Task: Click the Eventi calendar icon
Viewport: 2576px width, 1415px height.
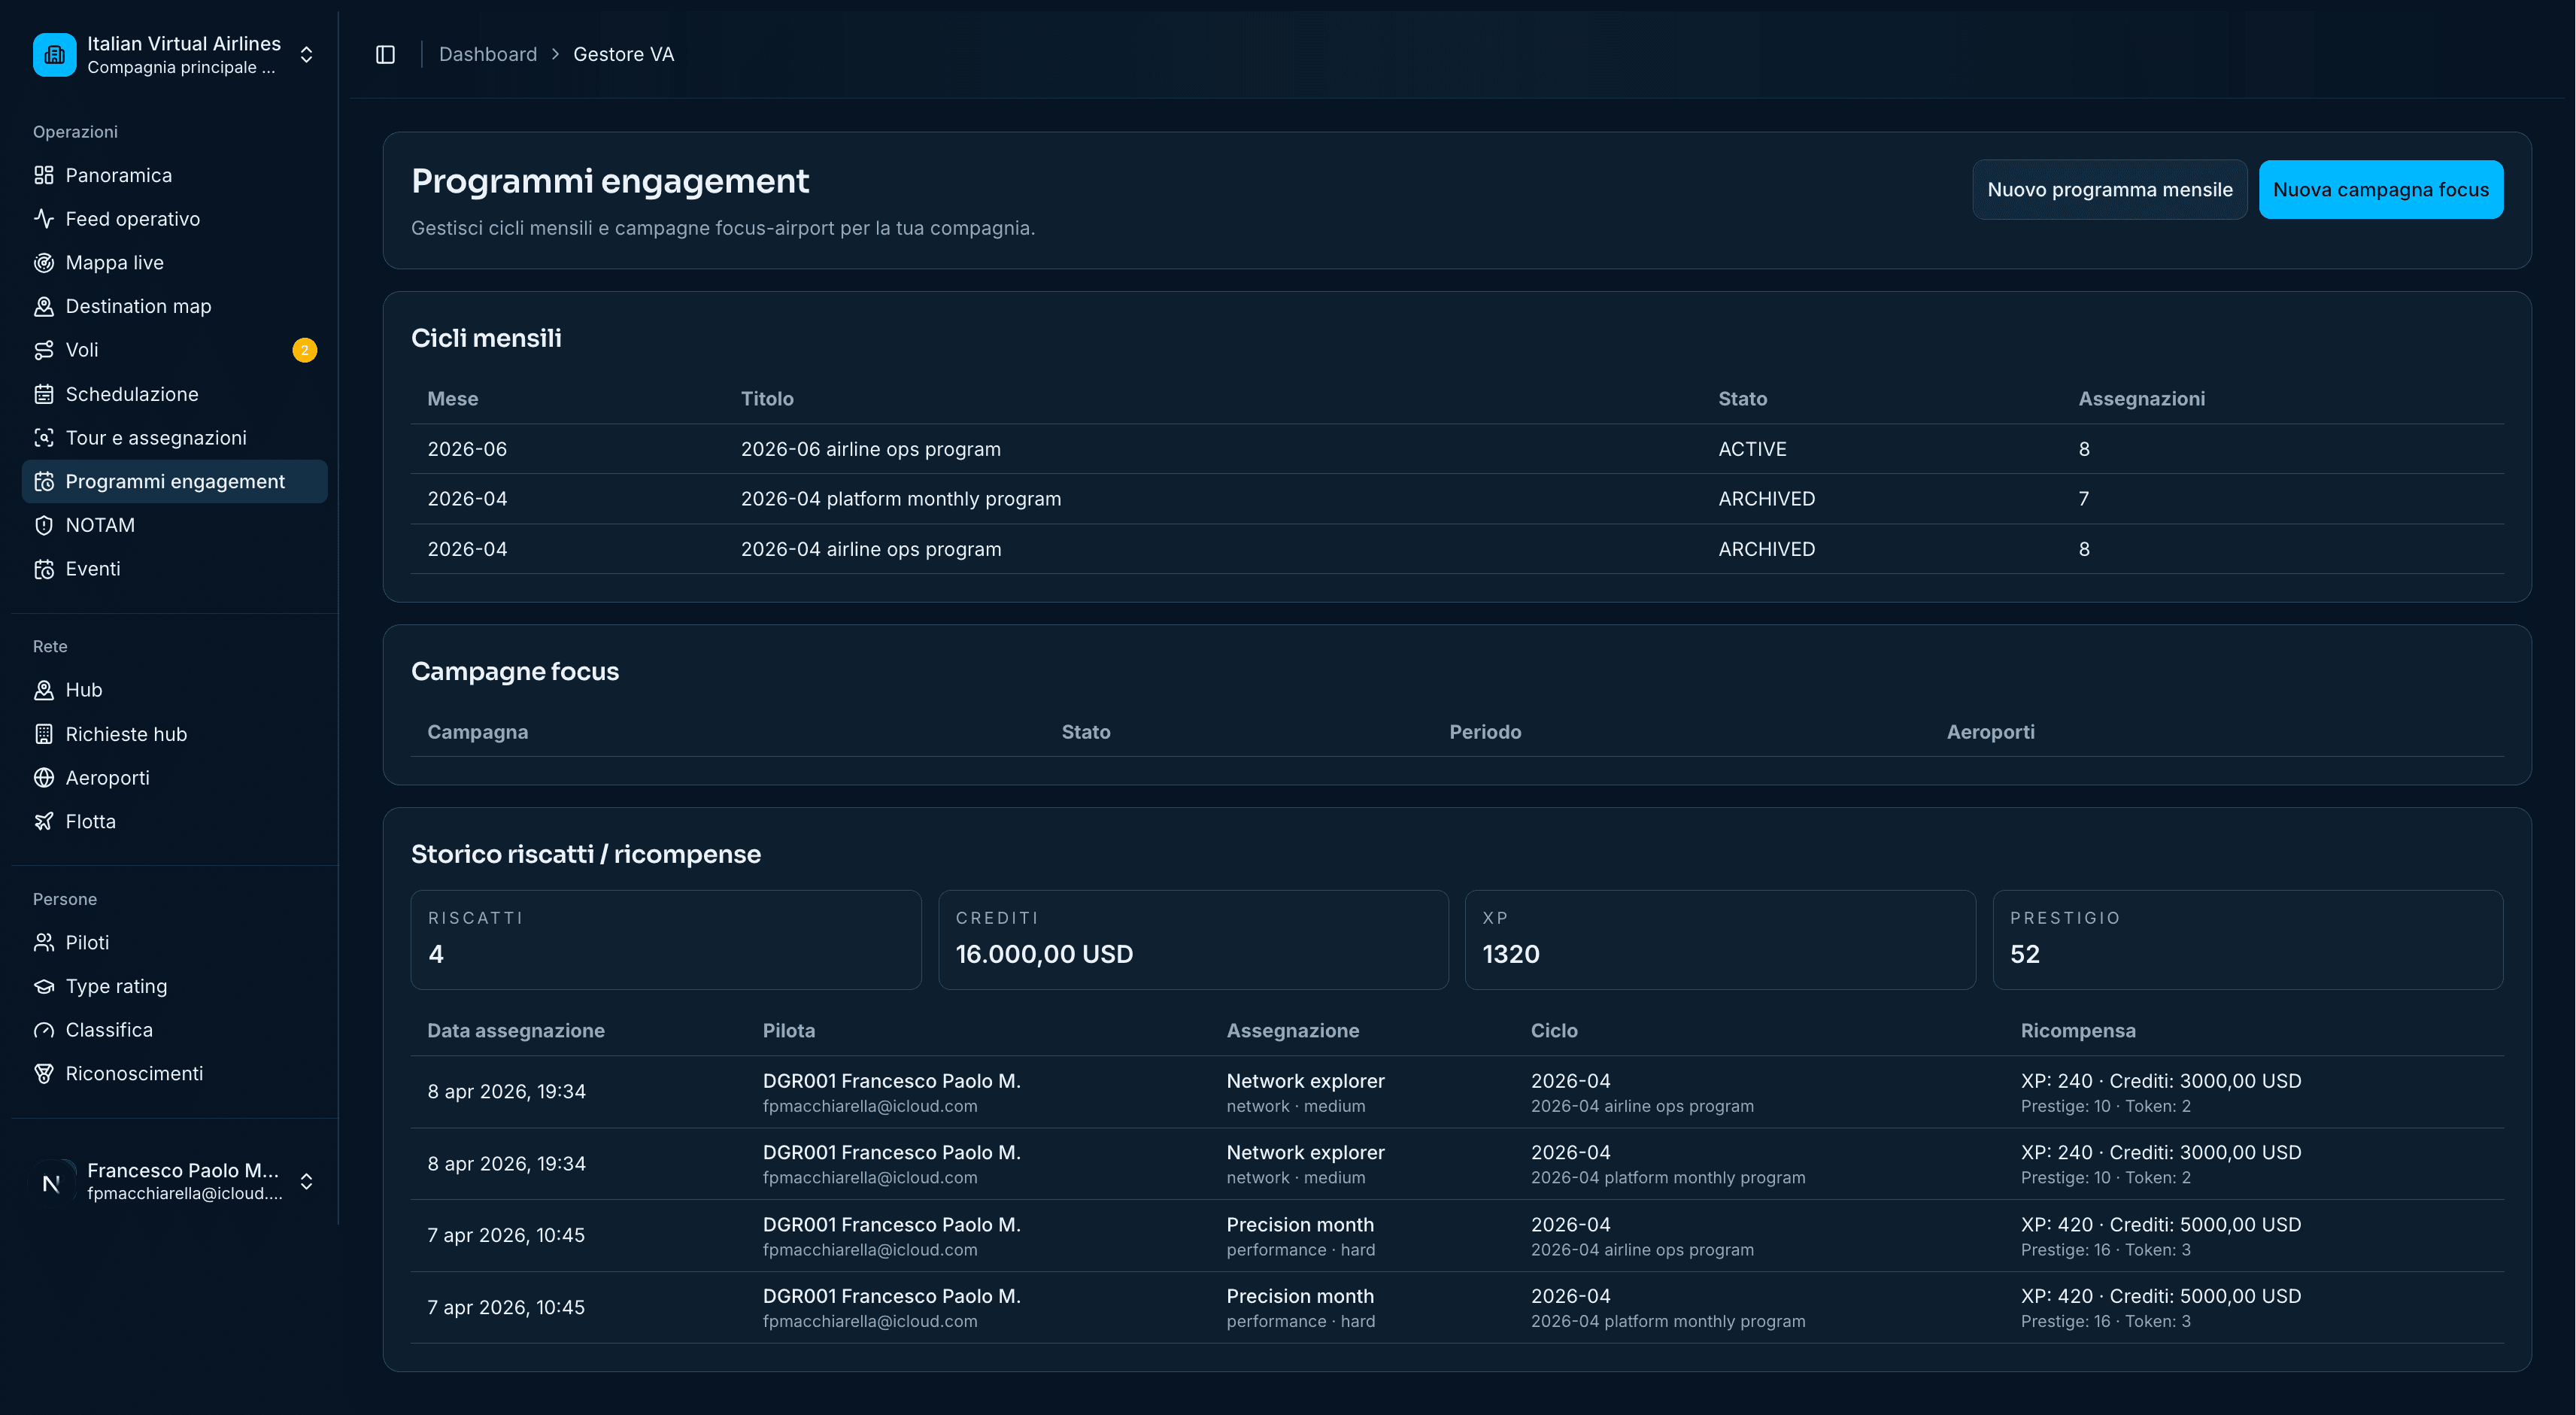Action: point(44,569)
